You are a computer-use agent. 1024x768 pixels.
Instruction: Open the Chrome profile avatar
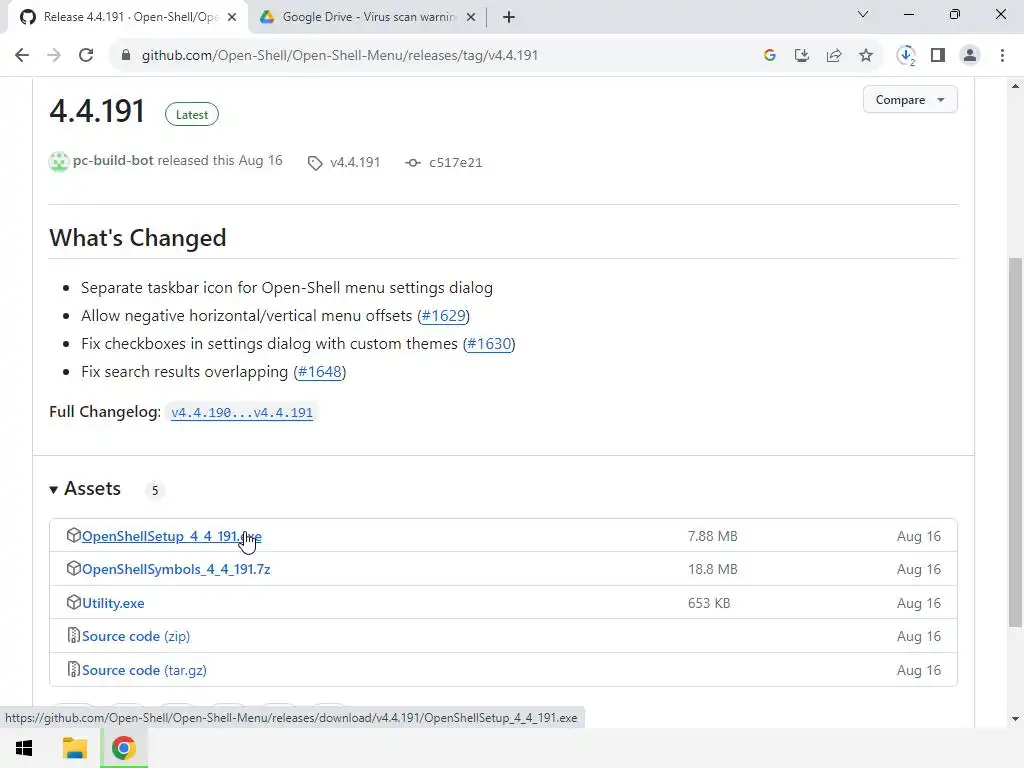pos(970,56)
